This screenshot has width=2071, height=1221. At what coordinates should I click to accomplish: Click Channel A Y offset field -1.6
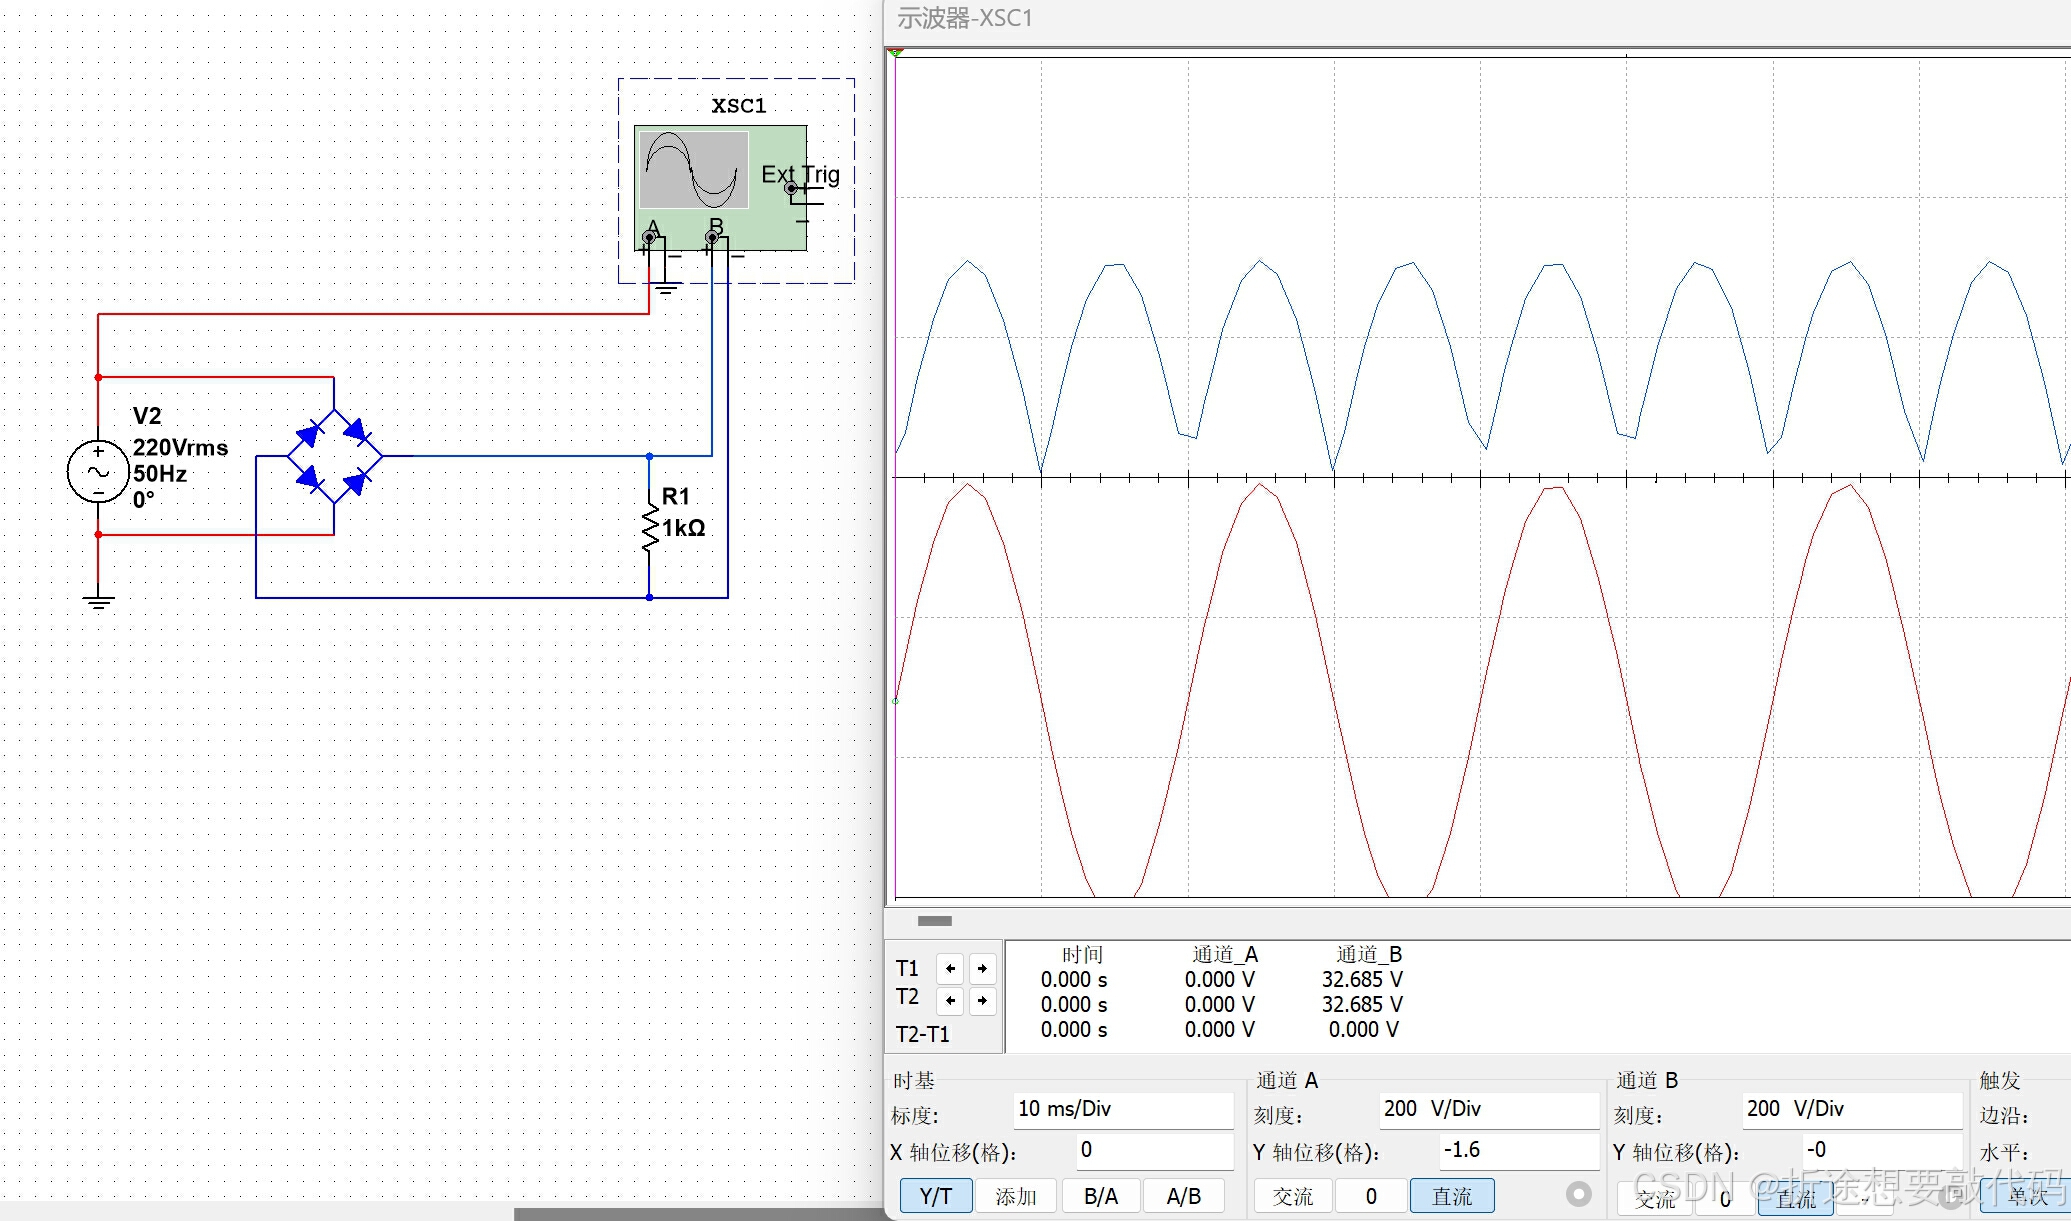[1518, 1150]
